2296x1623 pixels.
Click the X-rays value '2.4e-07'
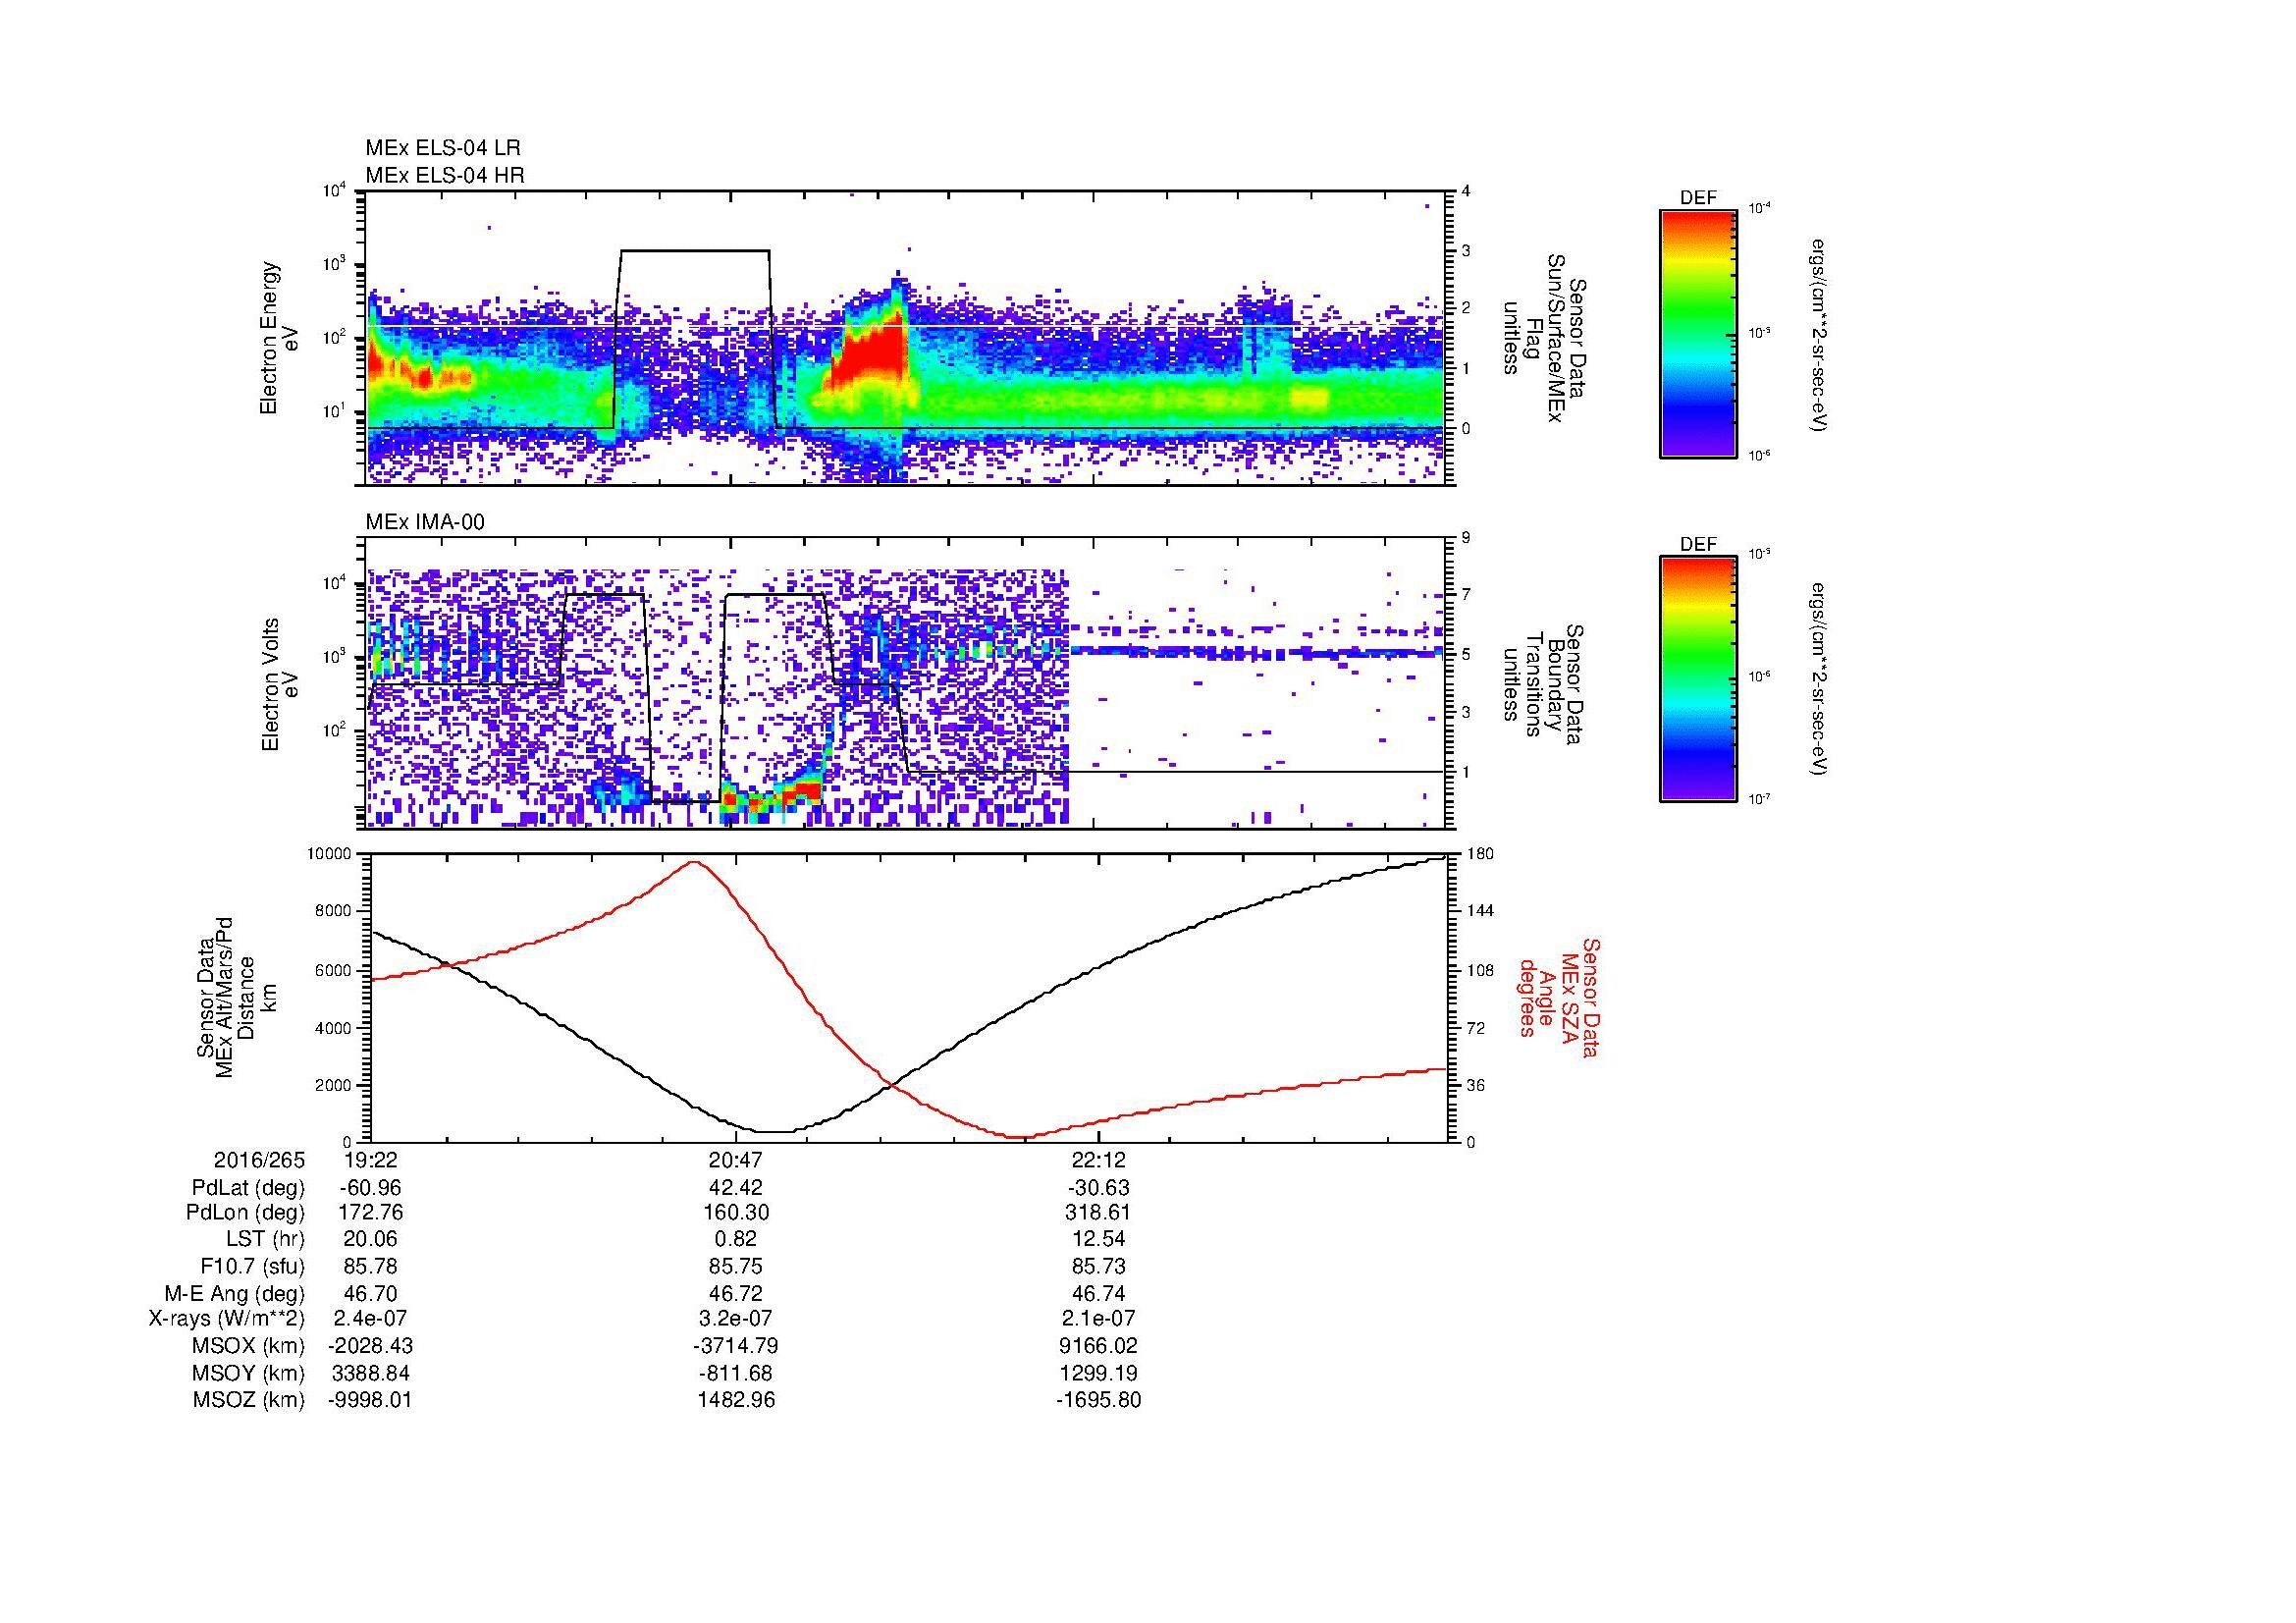tap(371, 1320)
